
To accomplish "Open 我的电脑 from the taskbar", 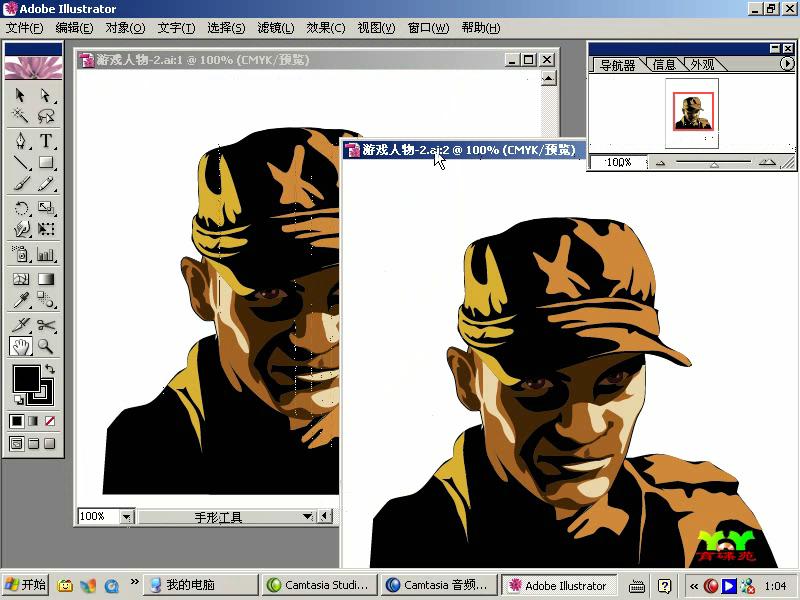I will coord(201,585).
